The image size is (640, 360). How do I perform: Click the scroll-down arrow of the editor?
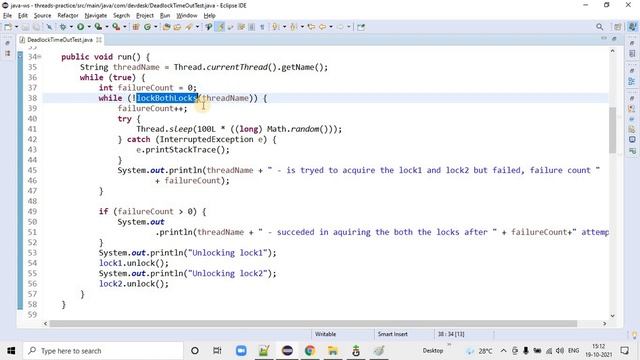612,316
